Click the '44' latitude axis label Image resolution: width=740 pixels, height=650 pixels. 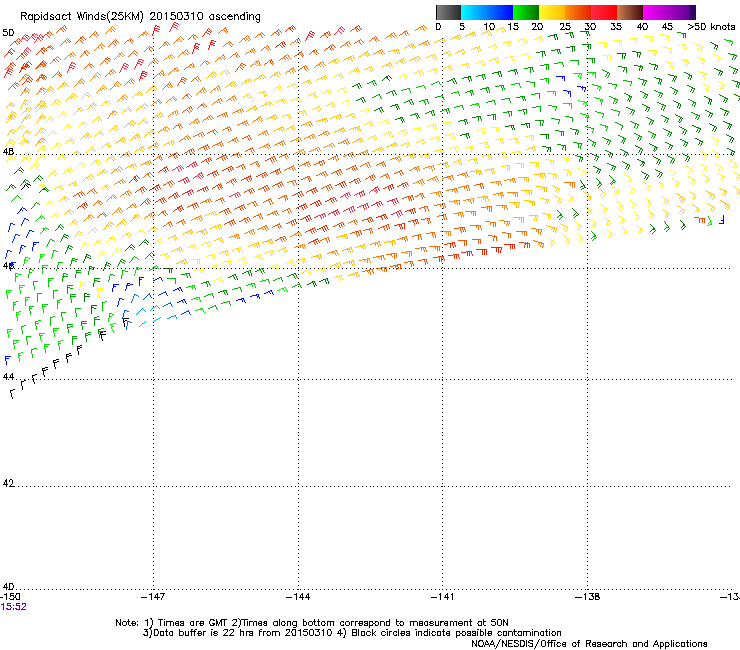tap(8, 377)
